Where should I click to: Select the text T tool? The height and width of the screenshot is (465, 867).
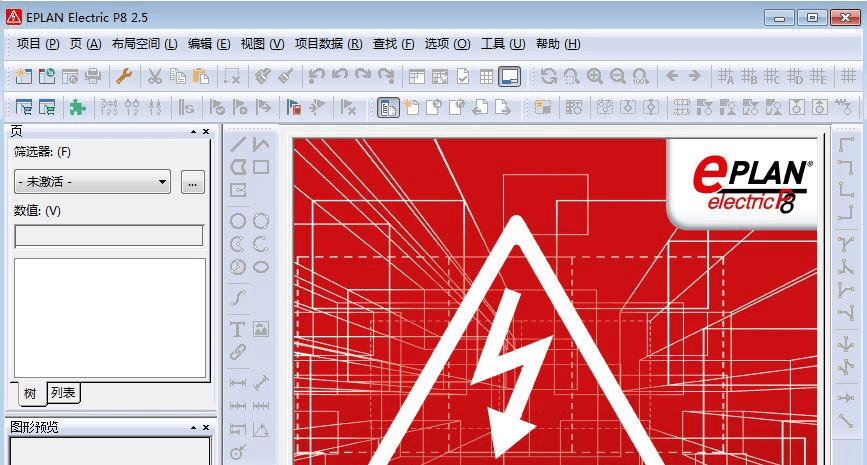pos(238,329)
